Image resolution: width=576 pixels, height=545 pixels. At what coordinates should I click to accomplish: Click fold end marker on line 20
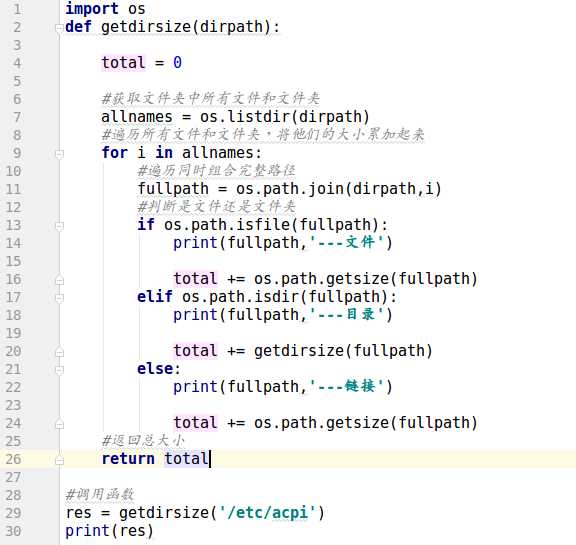[59, 353]
